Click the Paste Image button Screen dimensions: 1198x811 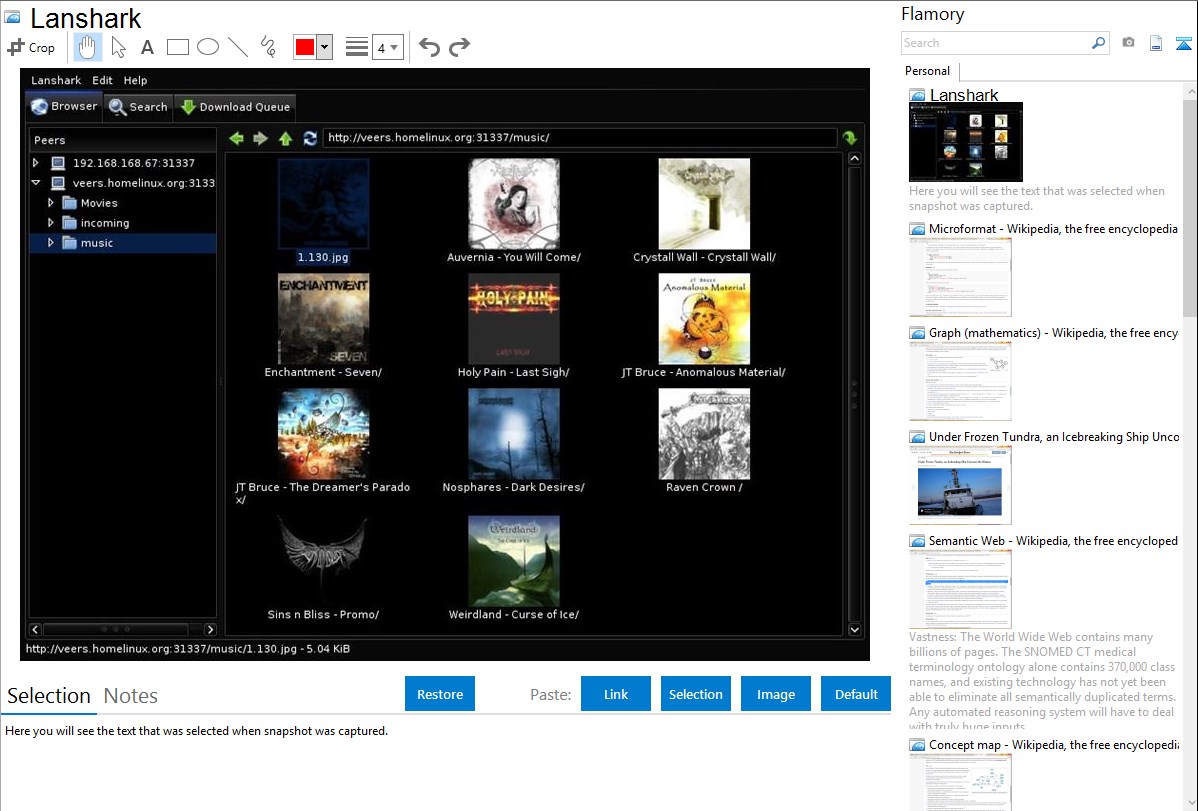click(x=775, y=694)
